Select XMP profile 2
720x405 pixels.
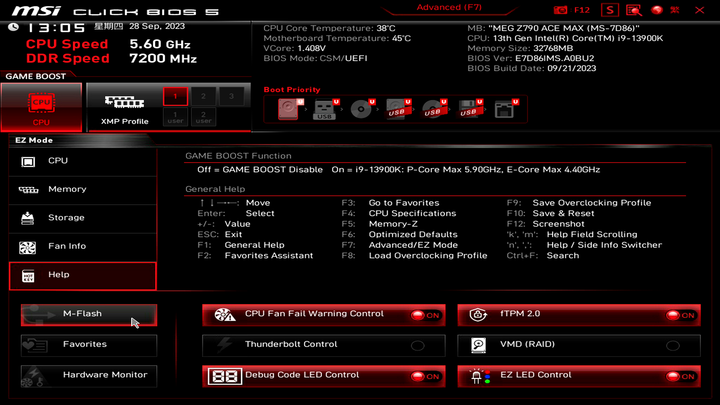pyautogui.click(x=203, y=96)
